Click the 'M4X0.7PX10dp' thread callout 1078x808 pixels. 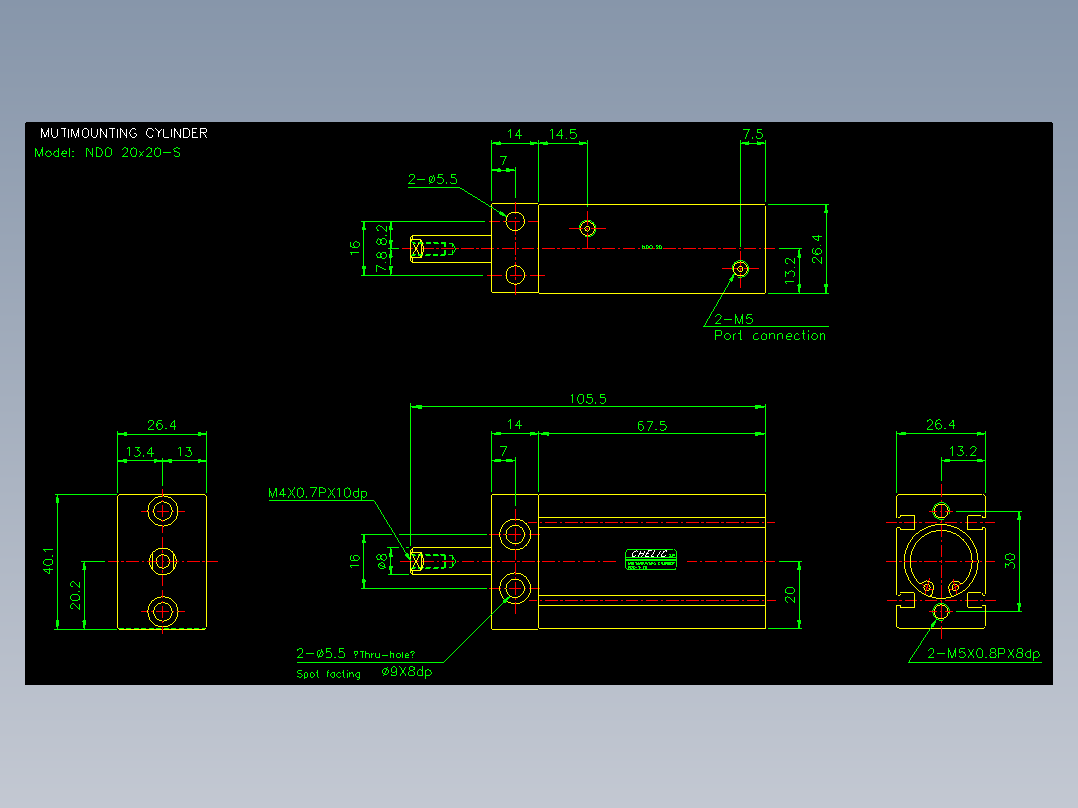pos(318,493)
